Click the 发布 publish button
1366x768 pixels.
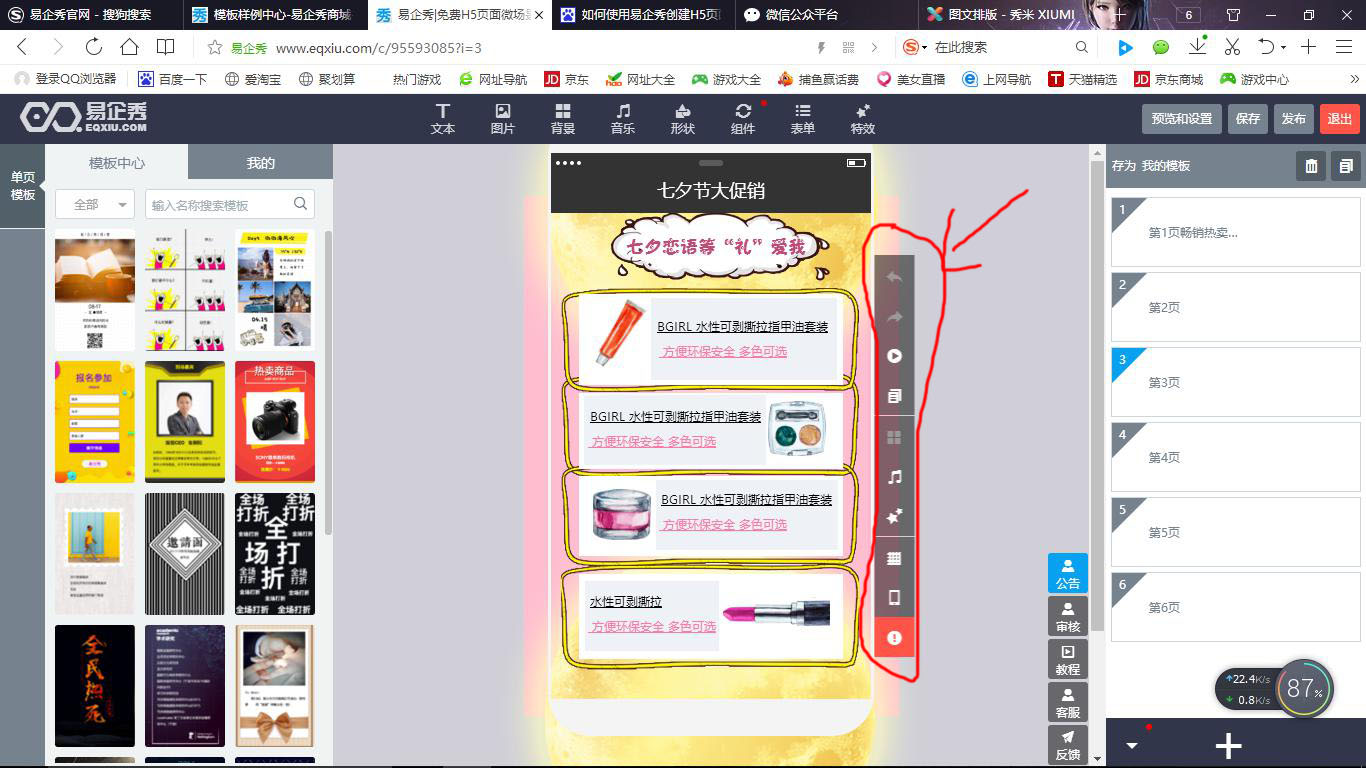pyautogui.click(x=1293, y=118)
